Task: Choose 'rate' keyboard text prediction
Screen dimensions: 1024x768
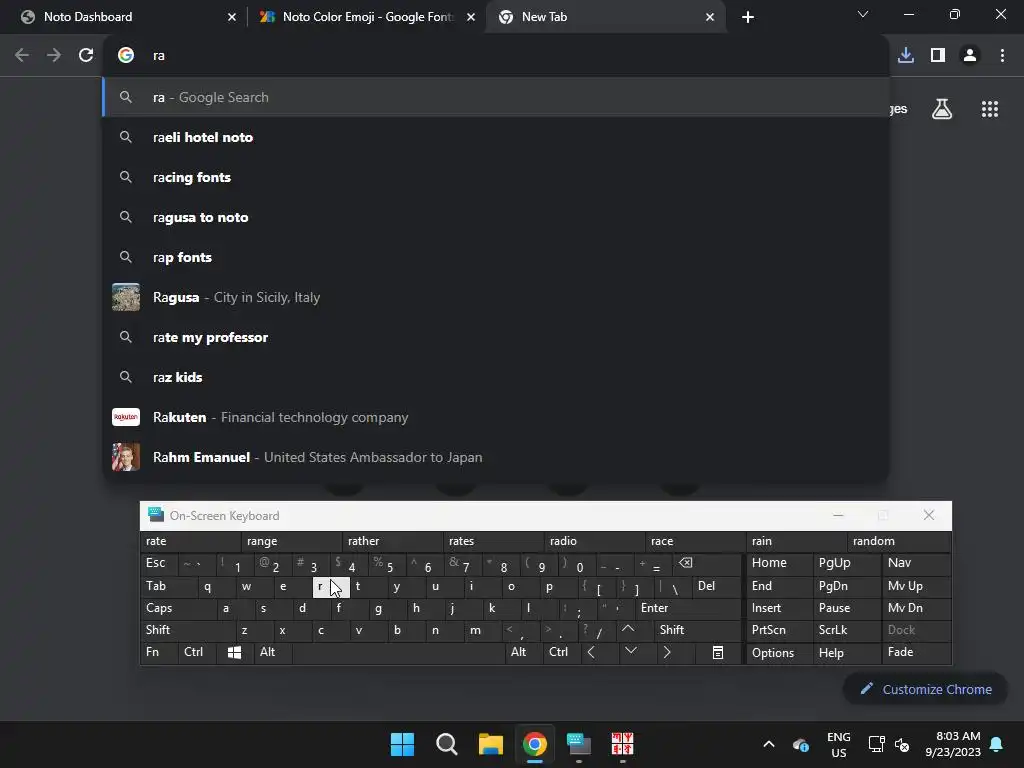Action: pyautogui.click(x=191, y=541)
